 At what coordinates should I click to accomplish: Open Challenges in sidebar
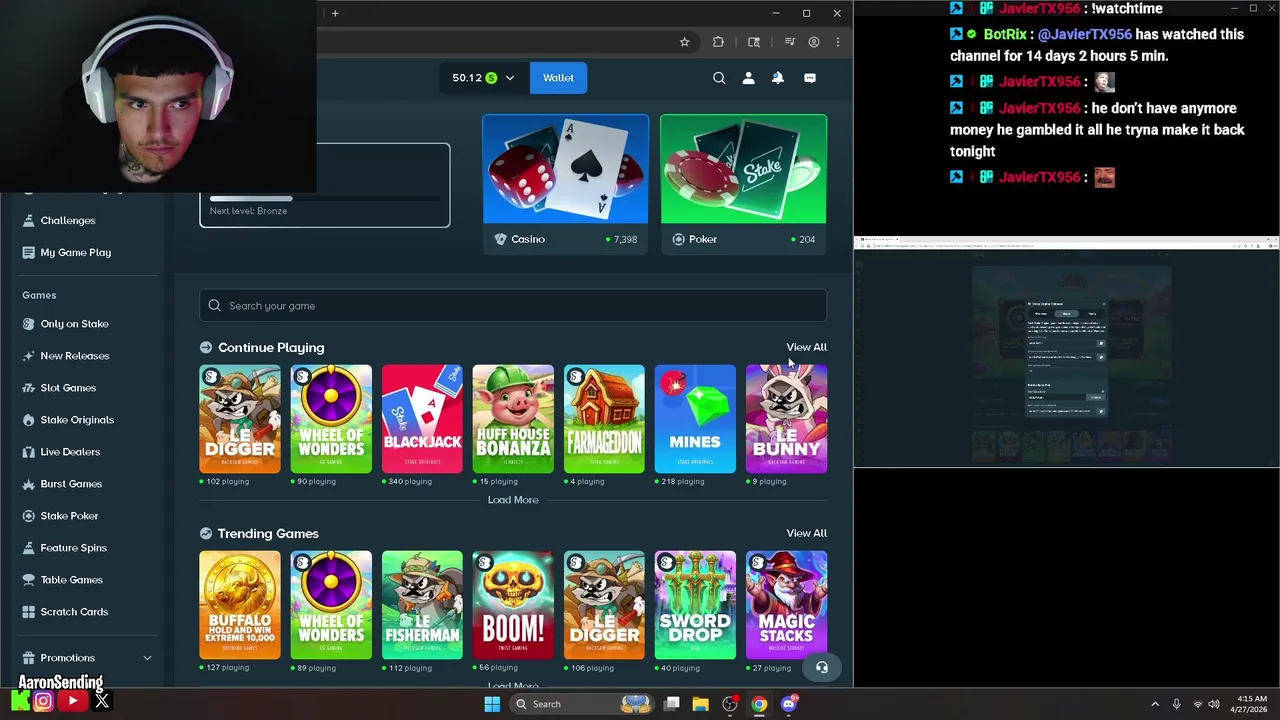point(68,220)
